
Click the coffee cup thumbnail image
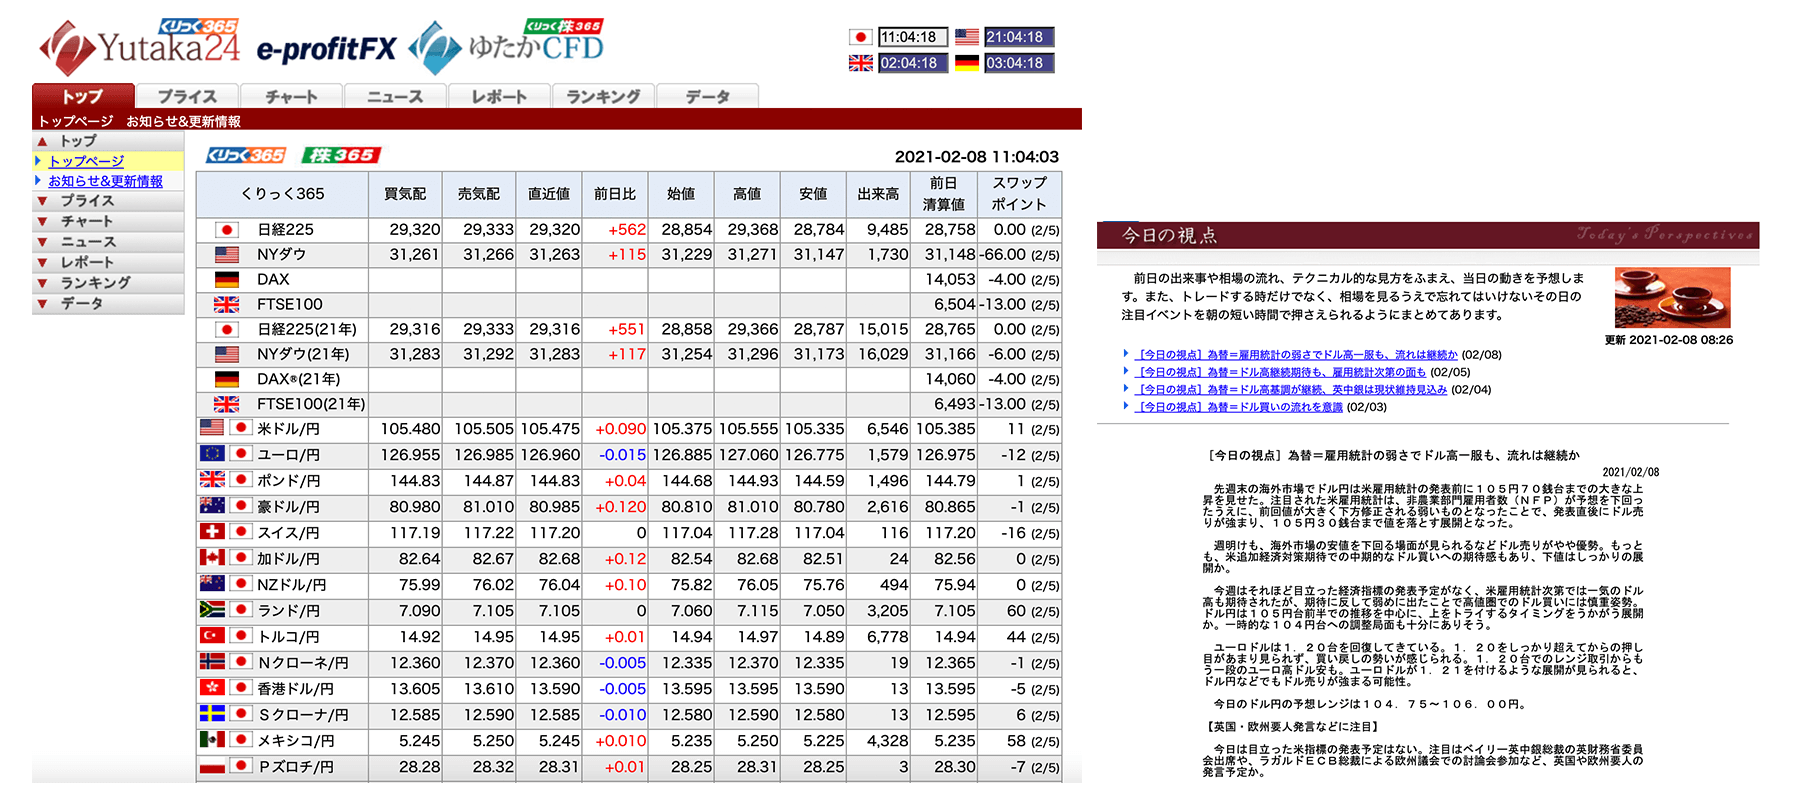coord(1672,297)
